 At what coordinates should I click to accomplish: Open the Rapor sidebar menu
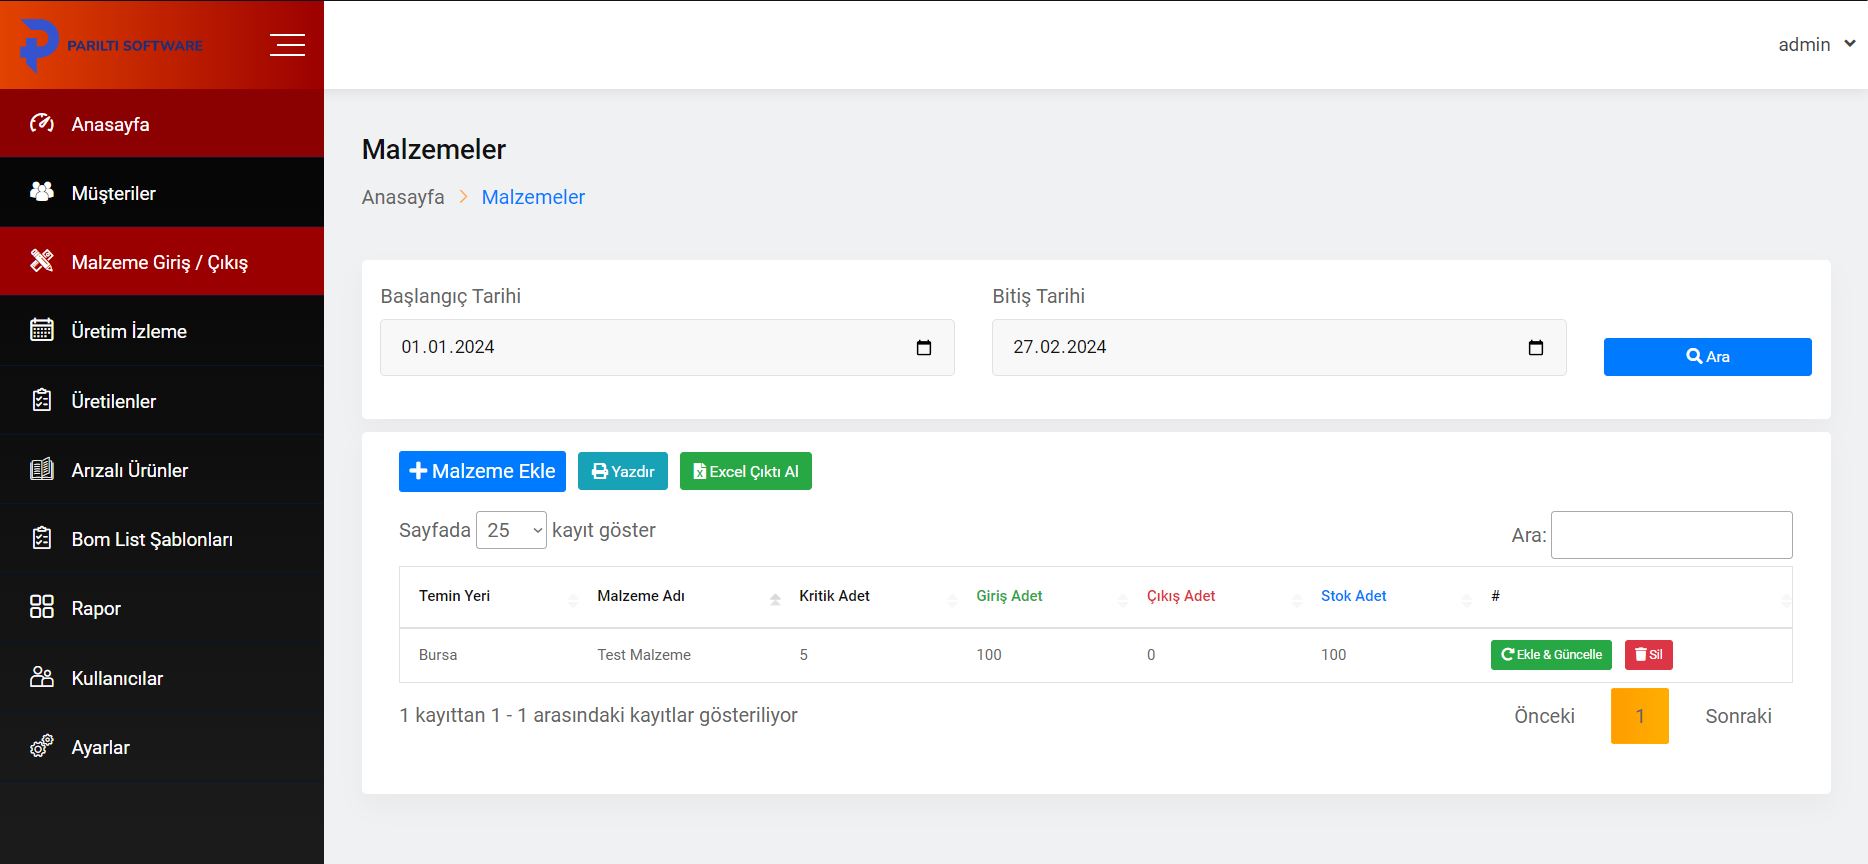96,608
